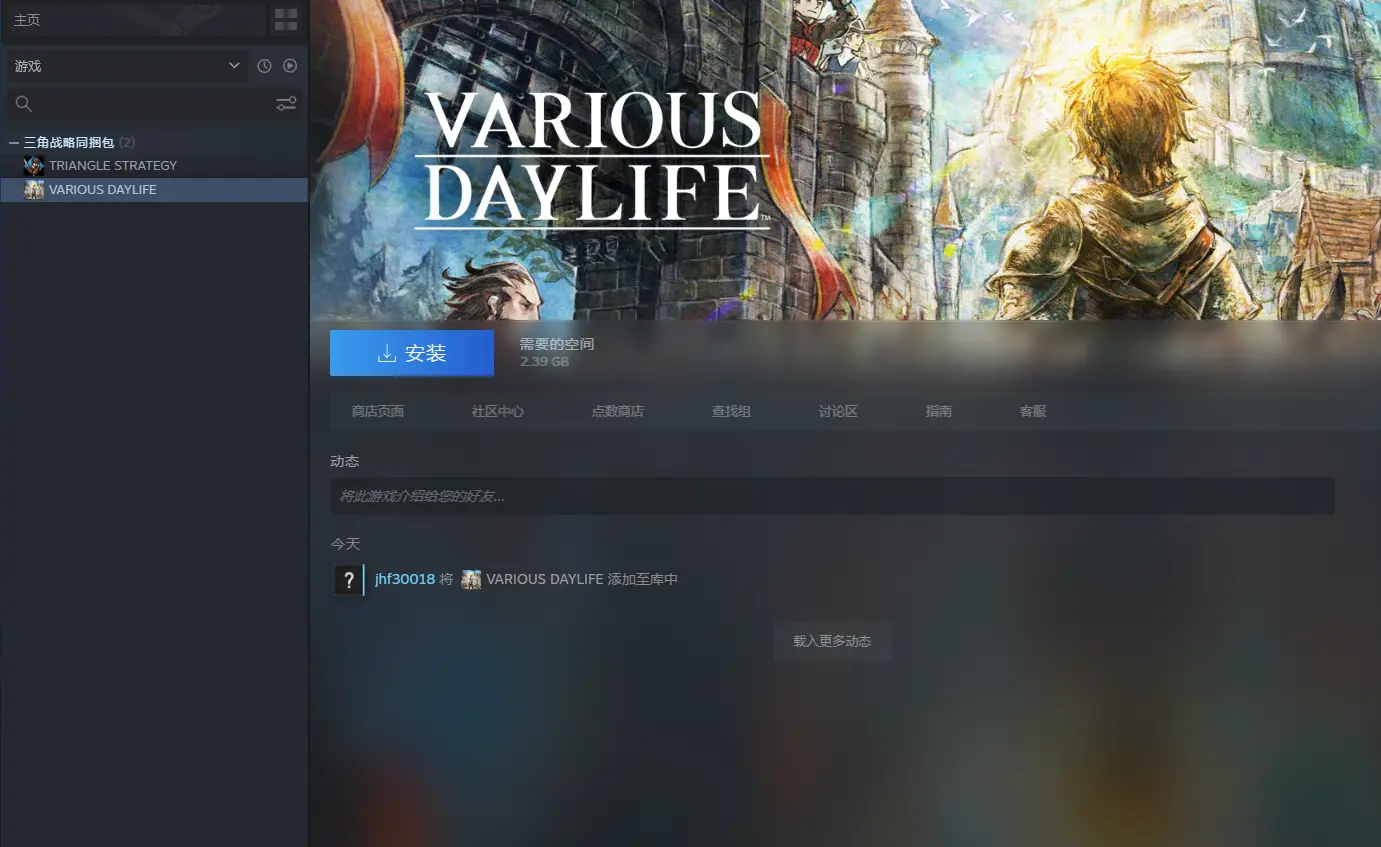Open the 游戏 filter dropdown
Screen dimensions: 1381x847
[x=127, y=66]
